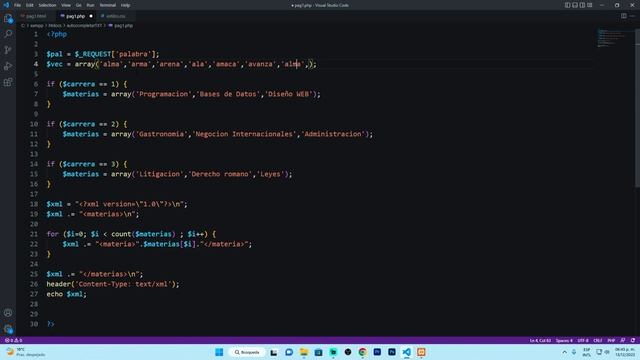Open the Run and Debug view

click(8, 66)
